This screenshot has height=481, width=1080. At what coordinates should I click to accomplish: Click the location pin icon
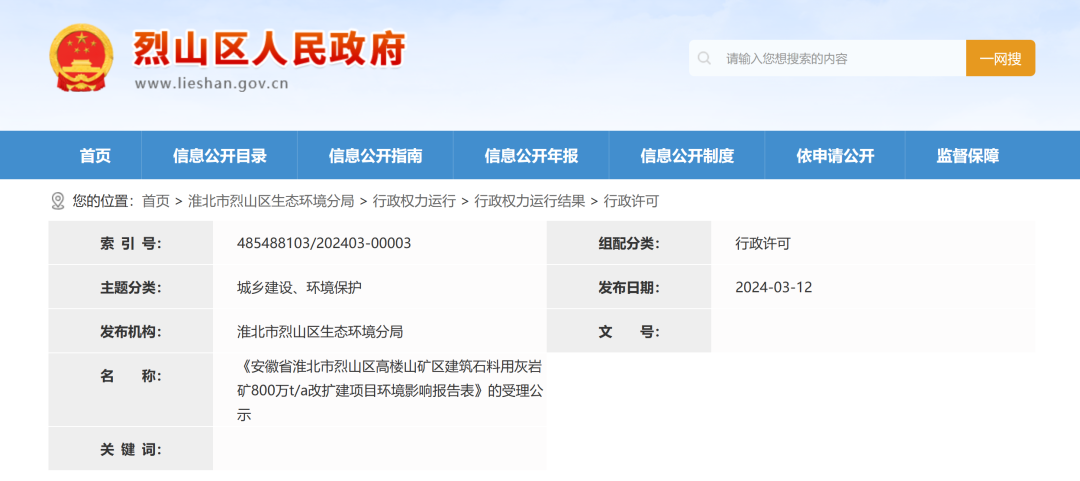click(x=58, y=201)
